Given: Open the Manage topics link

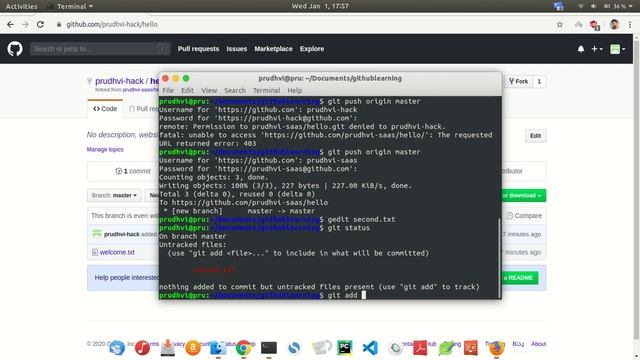Looking at the screenshot, I should point(105,149).
